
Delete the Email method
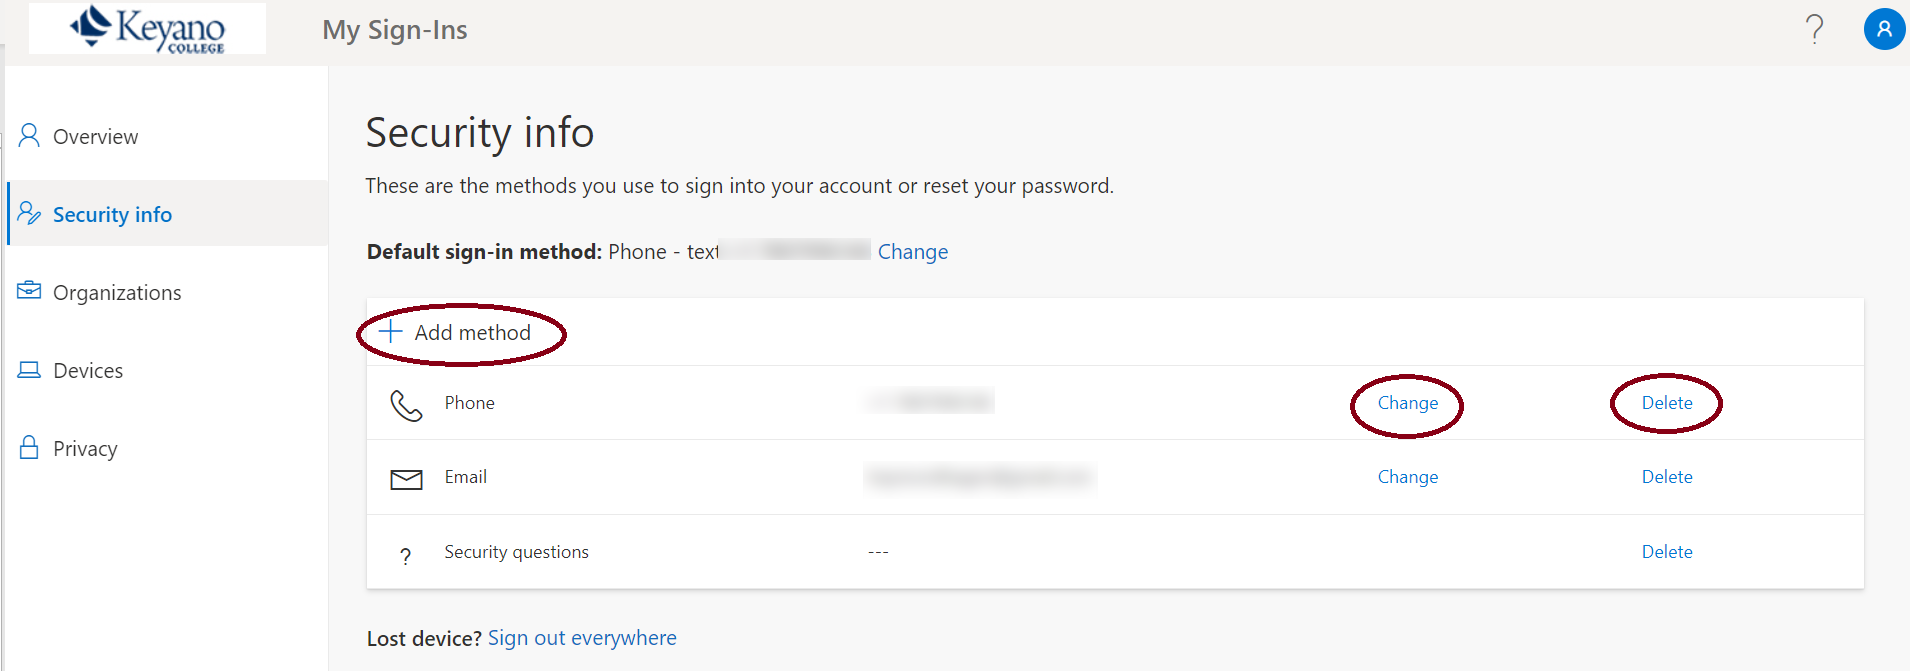tap(1666, 477)
